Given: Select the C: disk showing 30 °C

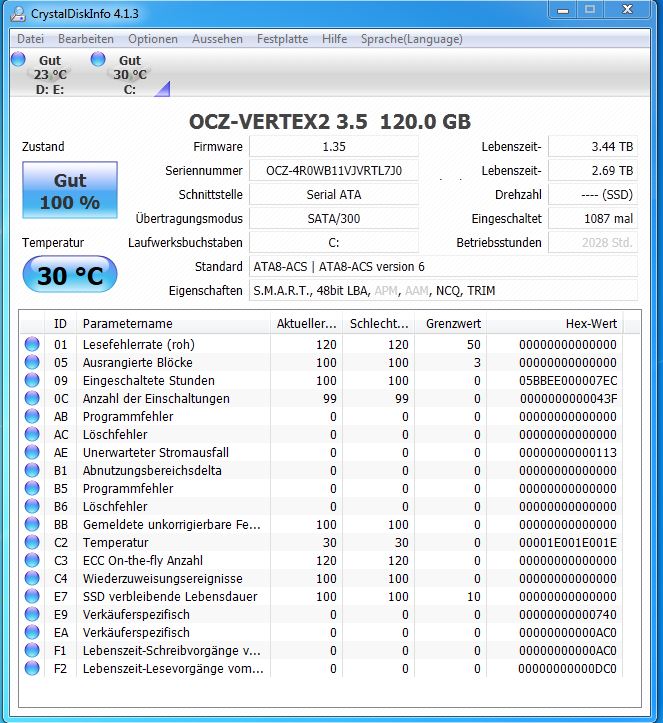Looking at the screenshot, I should (130, 75).
